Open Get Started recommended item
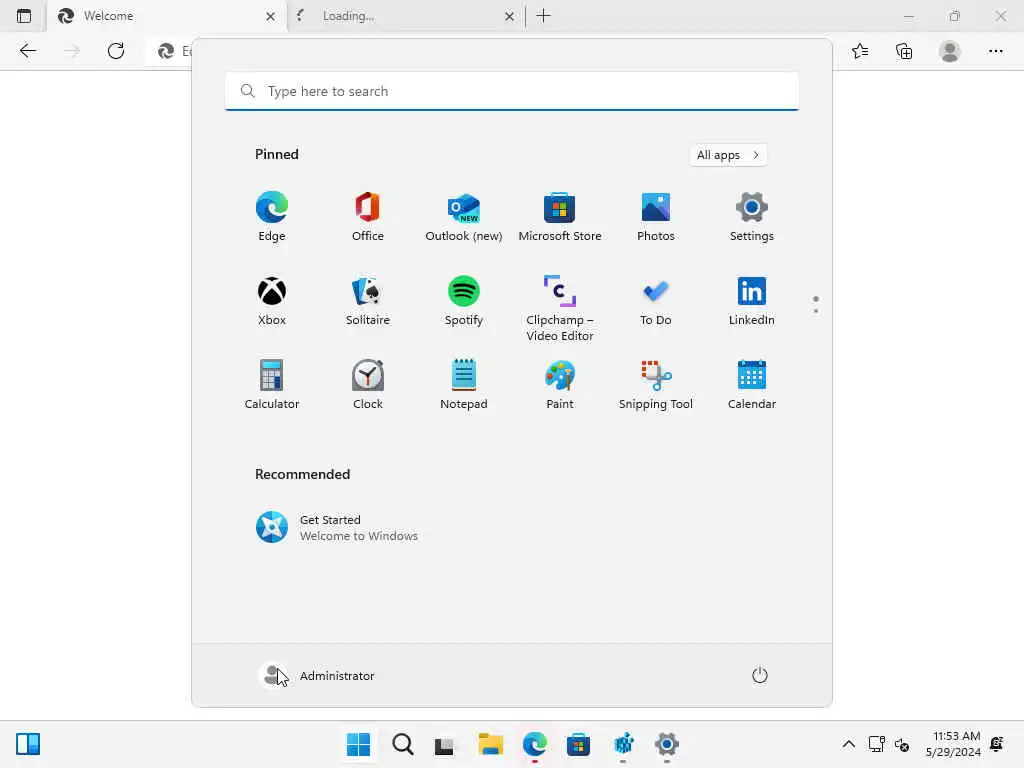Viewport: 1024px width, 768px height. pos(337,527)
